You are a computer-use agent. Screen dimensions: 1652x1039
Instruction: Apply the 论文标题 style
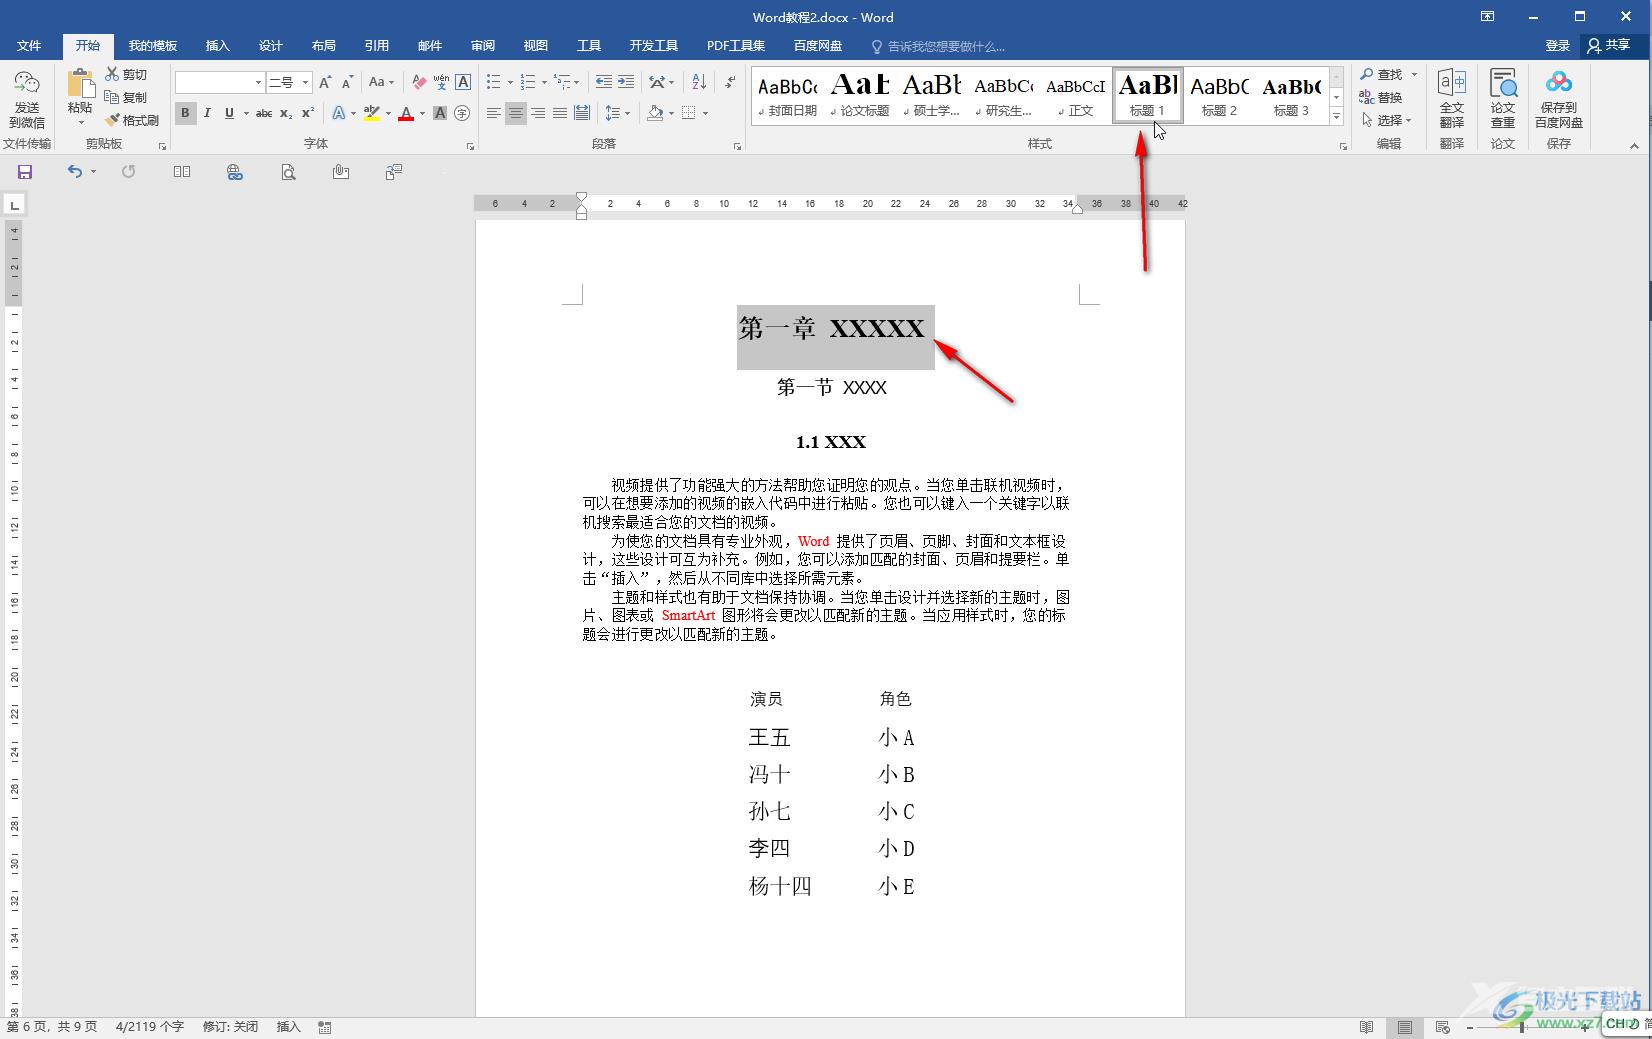860,96
